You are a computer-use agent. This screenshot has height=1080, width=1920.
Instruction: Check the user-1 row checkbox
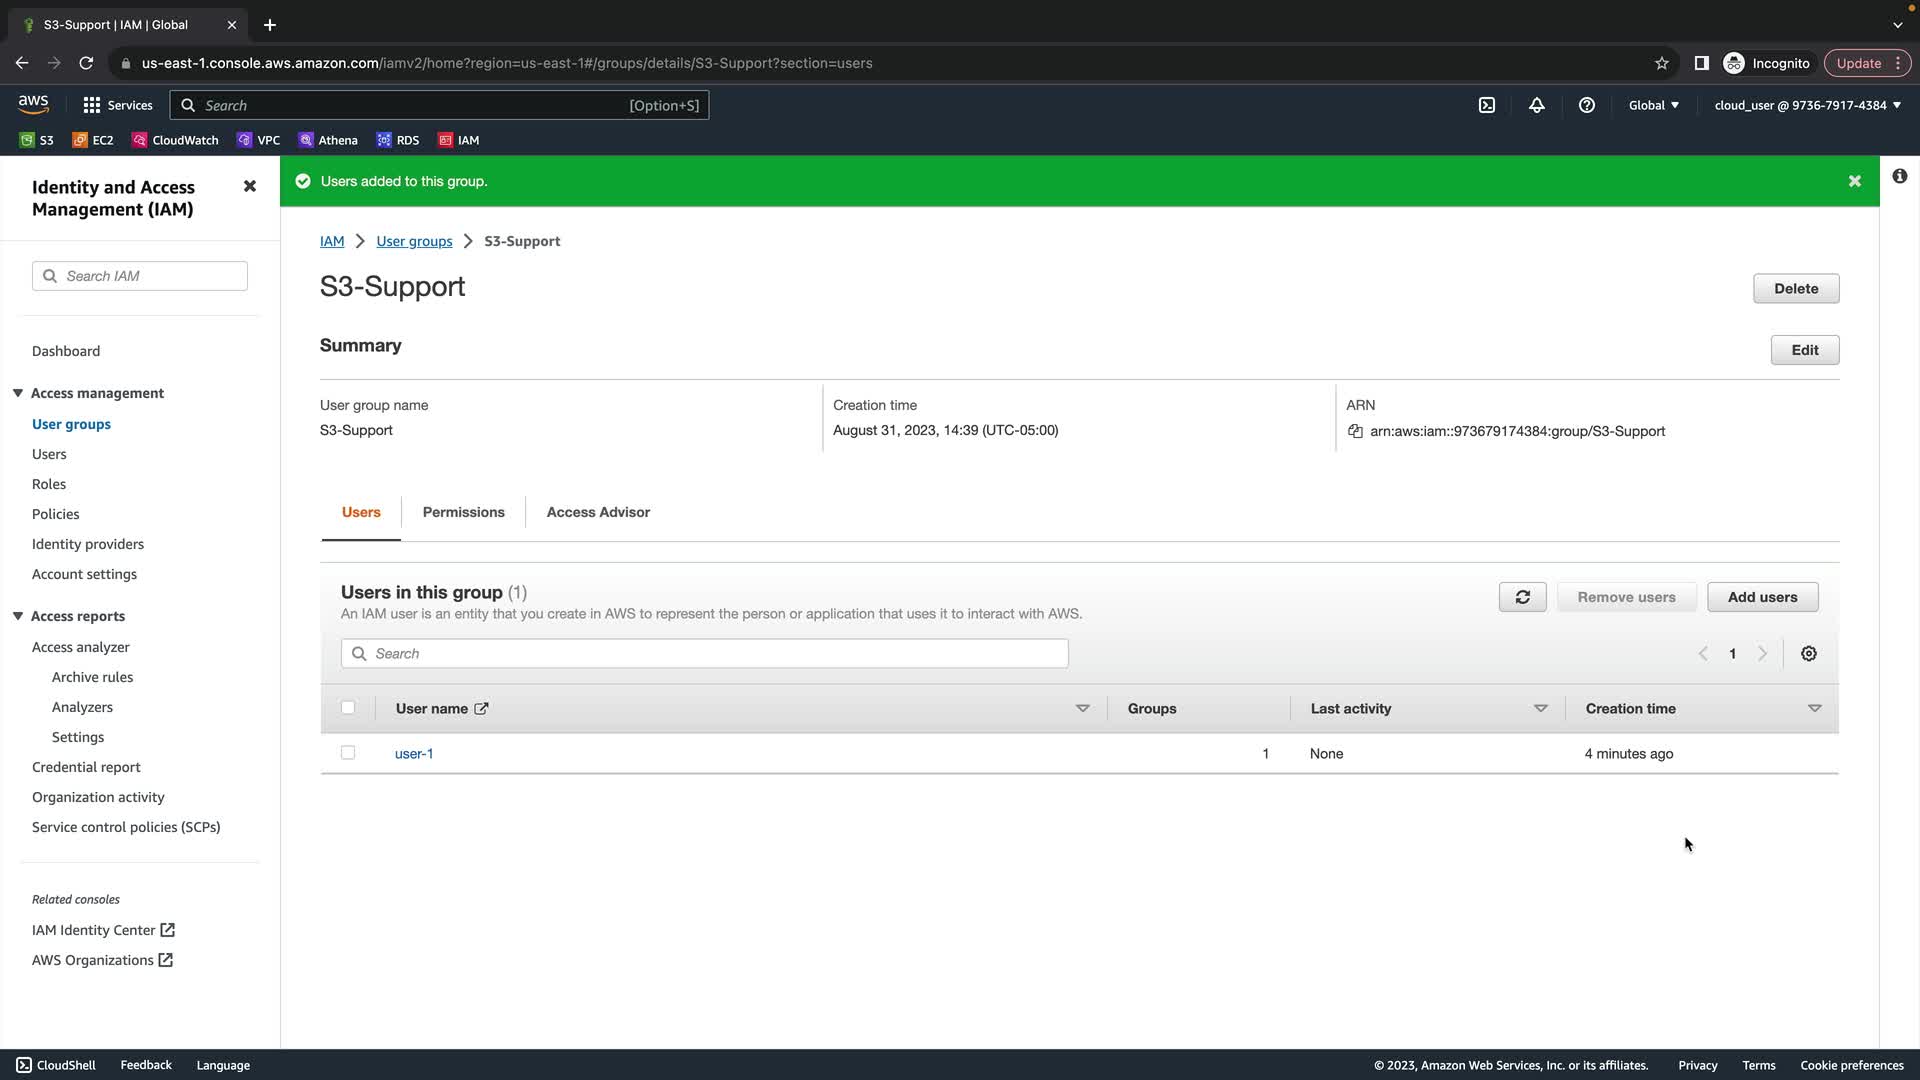(x=348, y=753)
